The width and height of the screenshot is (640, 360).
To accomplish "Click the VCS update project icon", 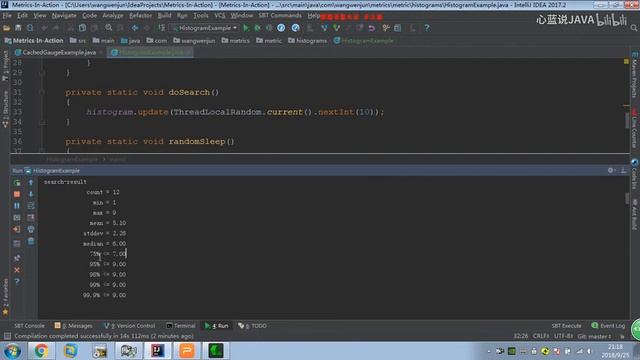I will (x=324, y=28).
